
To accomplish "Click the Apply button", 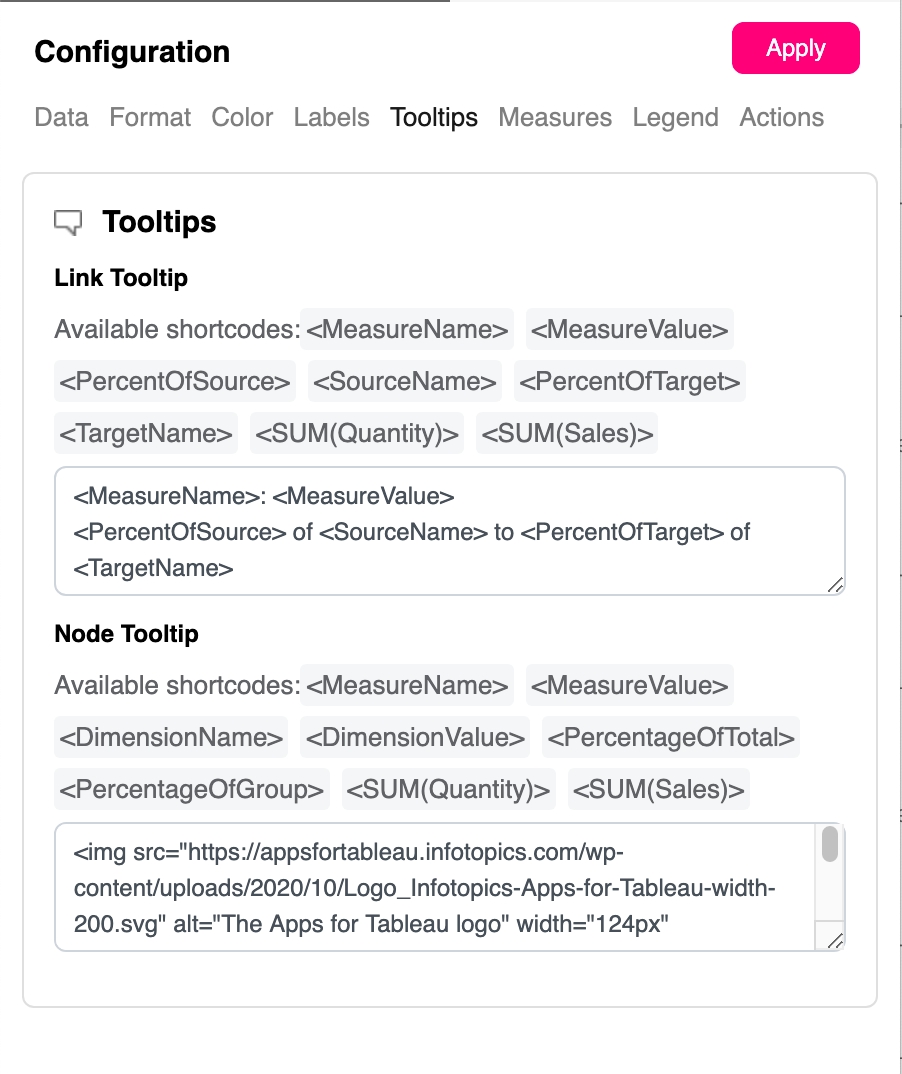I will point(795,48).
